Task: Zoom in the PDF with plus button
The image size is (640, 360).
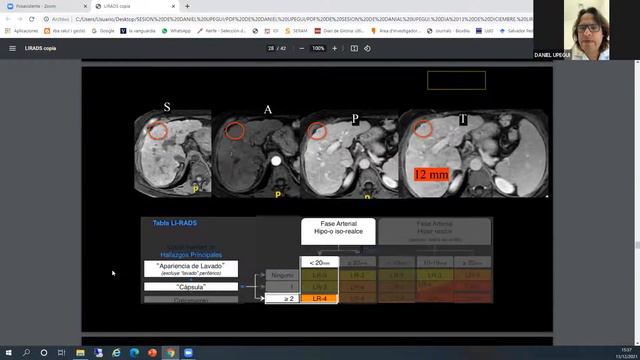Action: point(335,48)
